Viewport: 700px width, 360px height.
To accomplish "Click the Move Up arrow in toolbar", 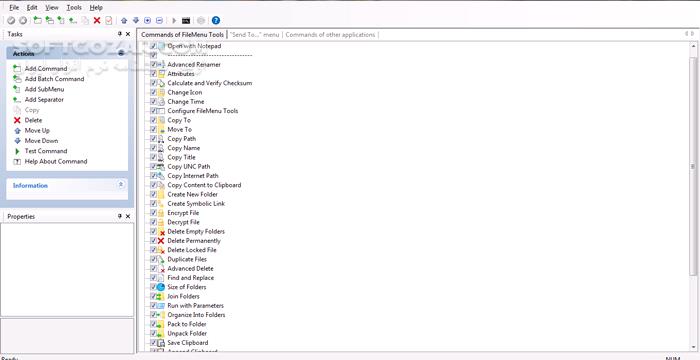I will click(x=124, y=21).
